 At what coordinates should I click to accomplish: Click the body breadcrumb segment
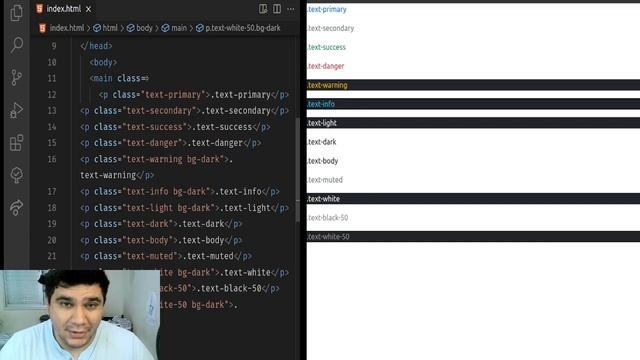(140, 28)
